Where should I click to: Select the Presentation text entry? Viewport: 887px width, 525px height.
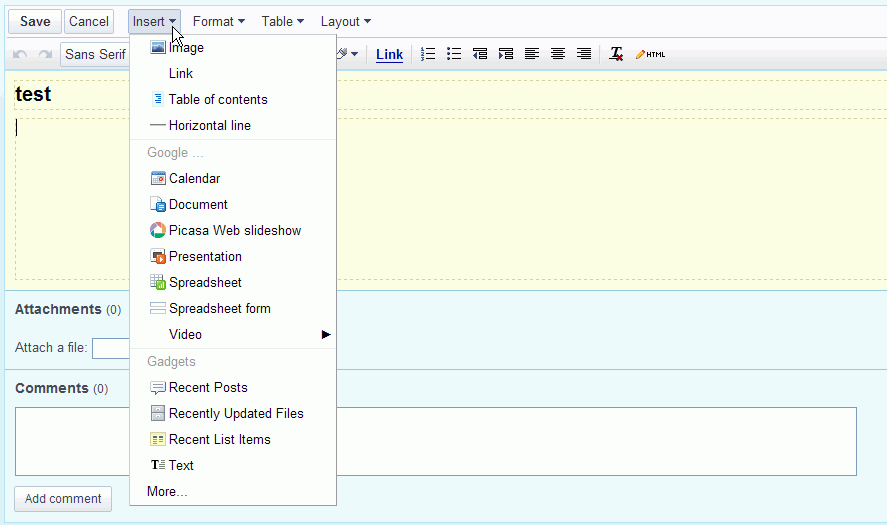205,257
